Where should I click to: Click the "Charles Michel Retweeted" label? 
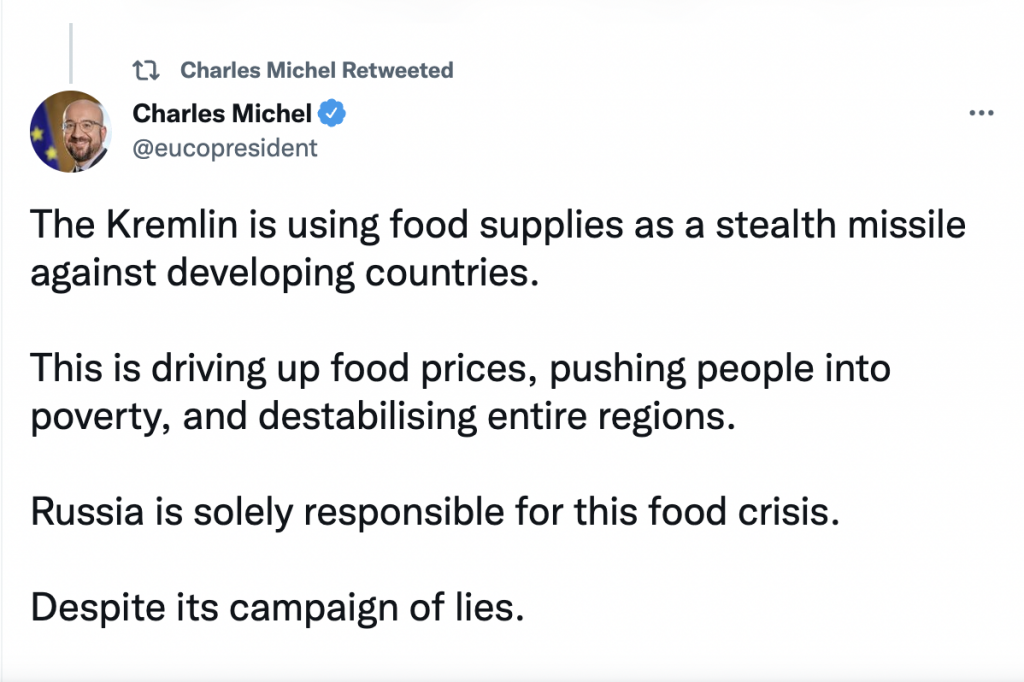[x=316, y=70]
